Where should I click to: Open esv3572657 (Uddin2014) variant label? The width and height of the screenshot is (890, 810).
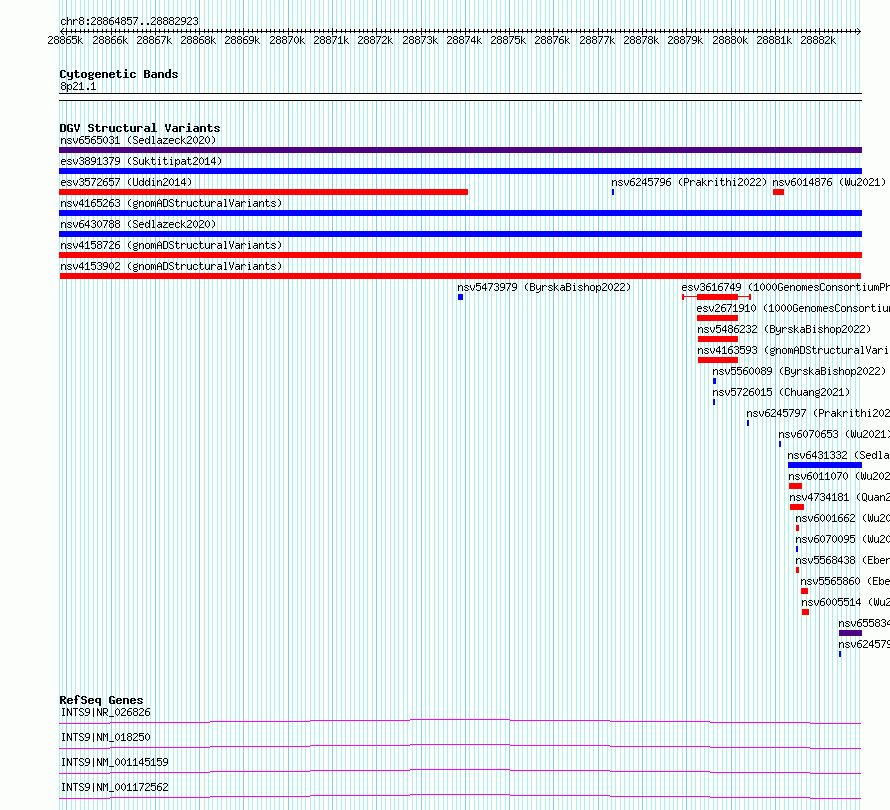click(x=126, y=182)
